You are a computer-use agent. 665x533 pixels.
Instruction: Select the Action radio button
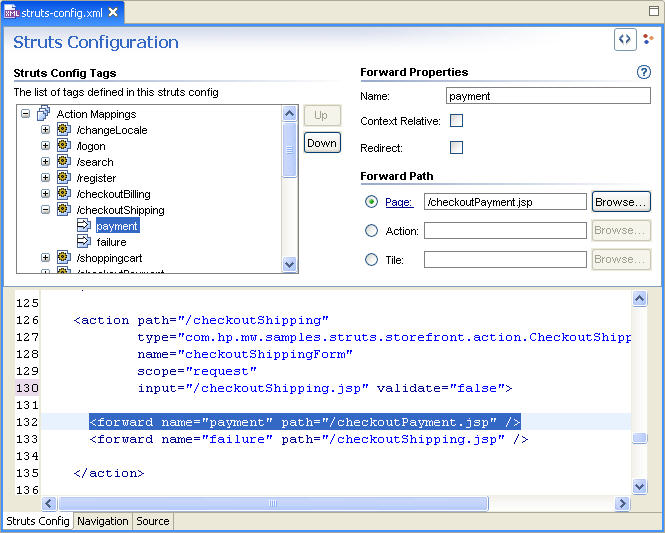point(372,231)
